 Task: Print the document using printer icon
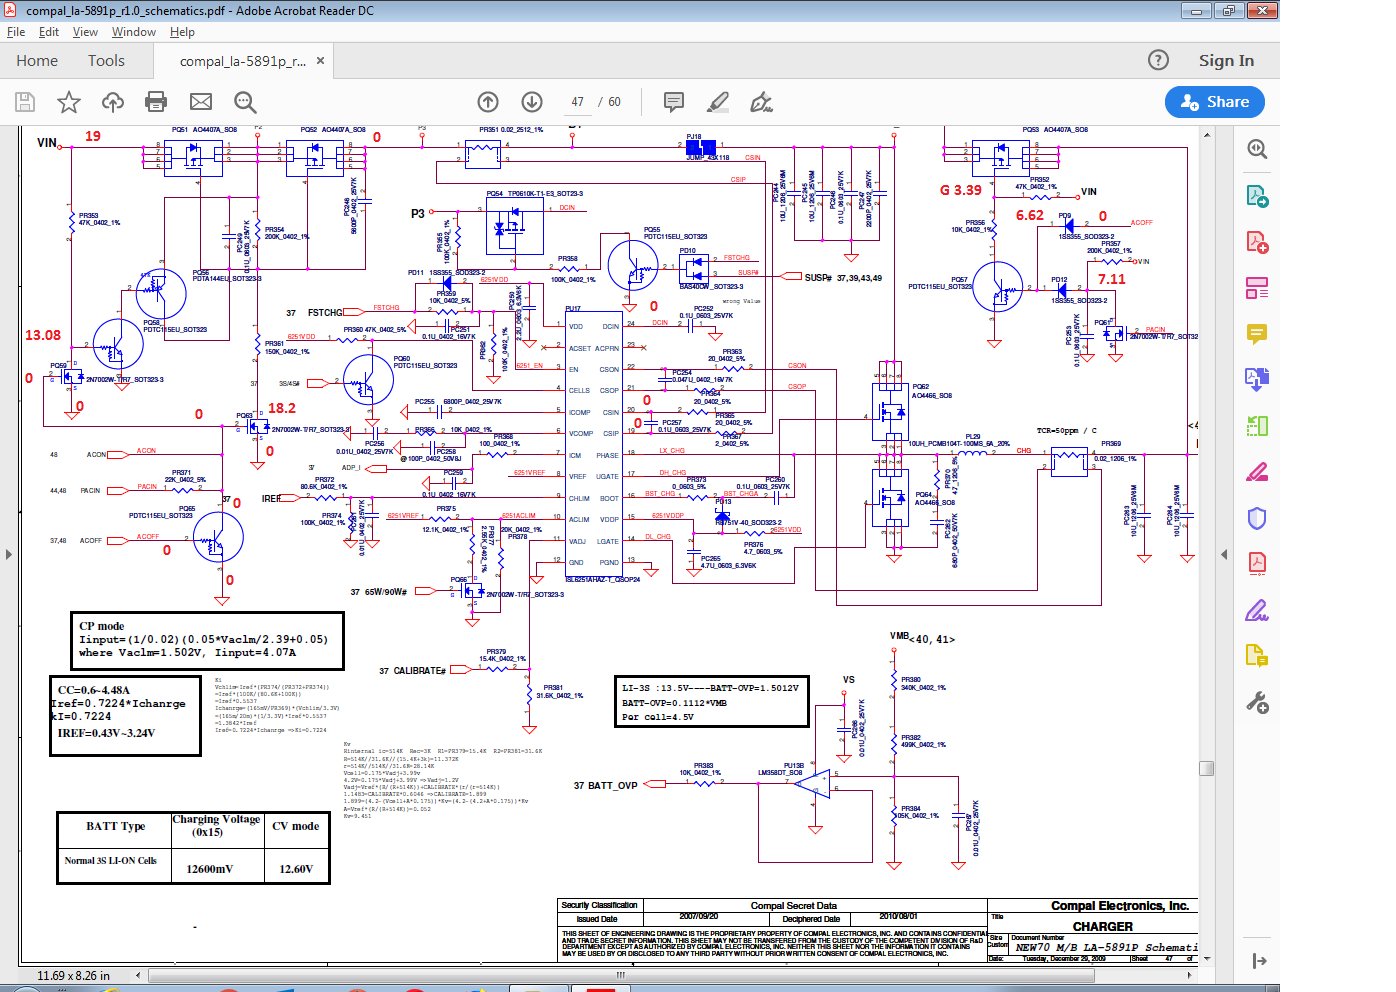click(x=156, y=102)
